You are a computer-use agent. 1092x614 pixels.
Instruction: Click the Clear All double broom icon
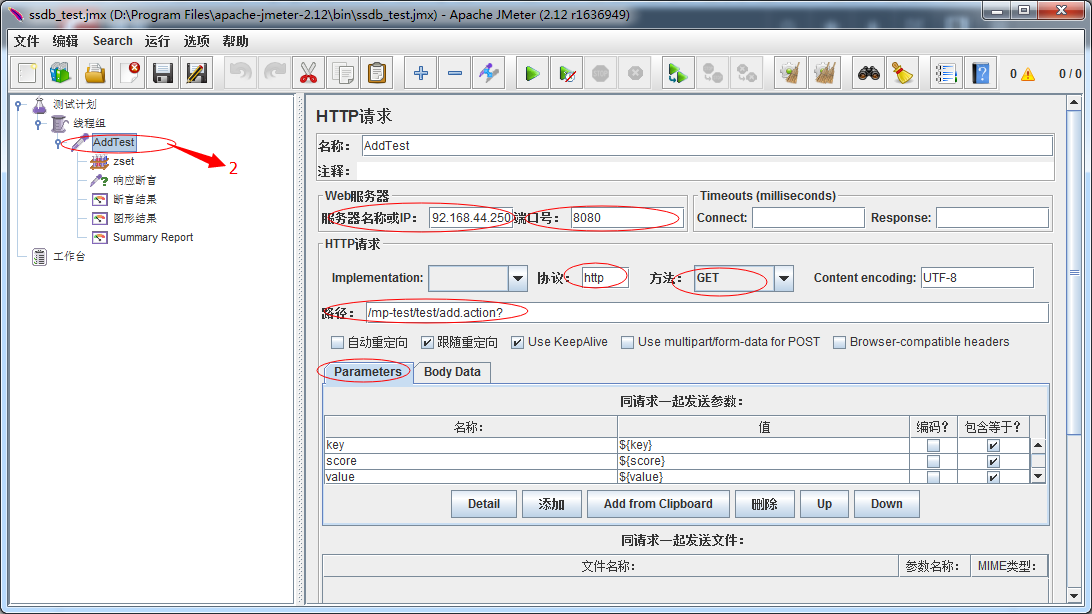pyautogui.click(x=825, y=72)
